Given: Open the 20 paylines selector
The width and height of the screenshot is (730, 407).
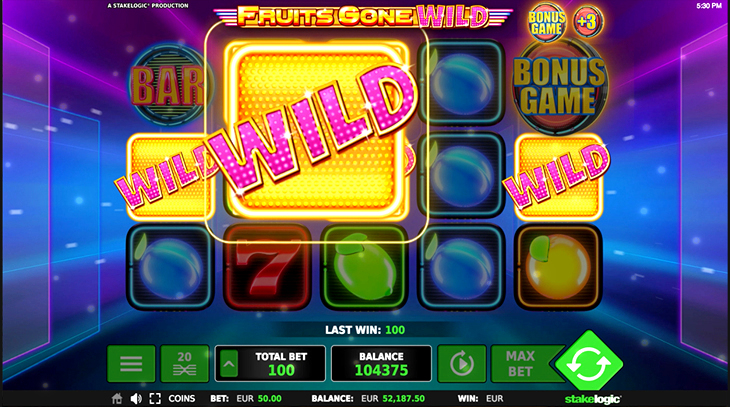Looking at the screenshot, I should pyautogui.click(x=184, y=364).
